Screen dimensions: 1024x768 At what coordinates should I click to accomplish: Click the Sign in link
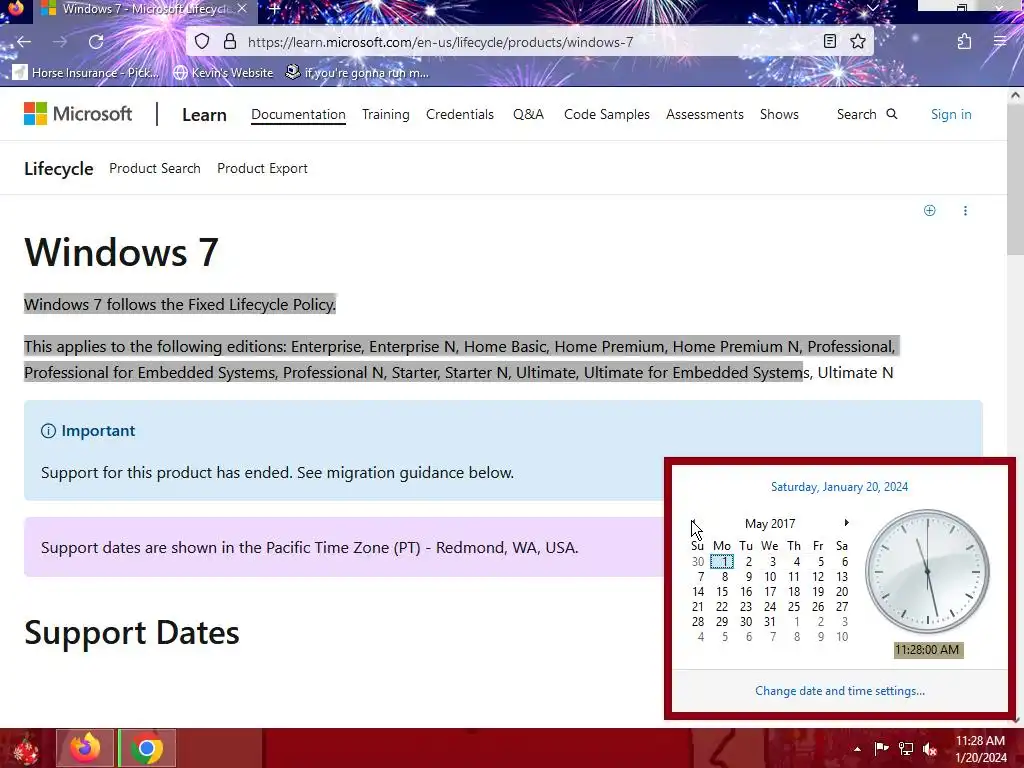click(951, 114)
